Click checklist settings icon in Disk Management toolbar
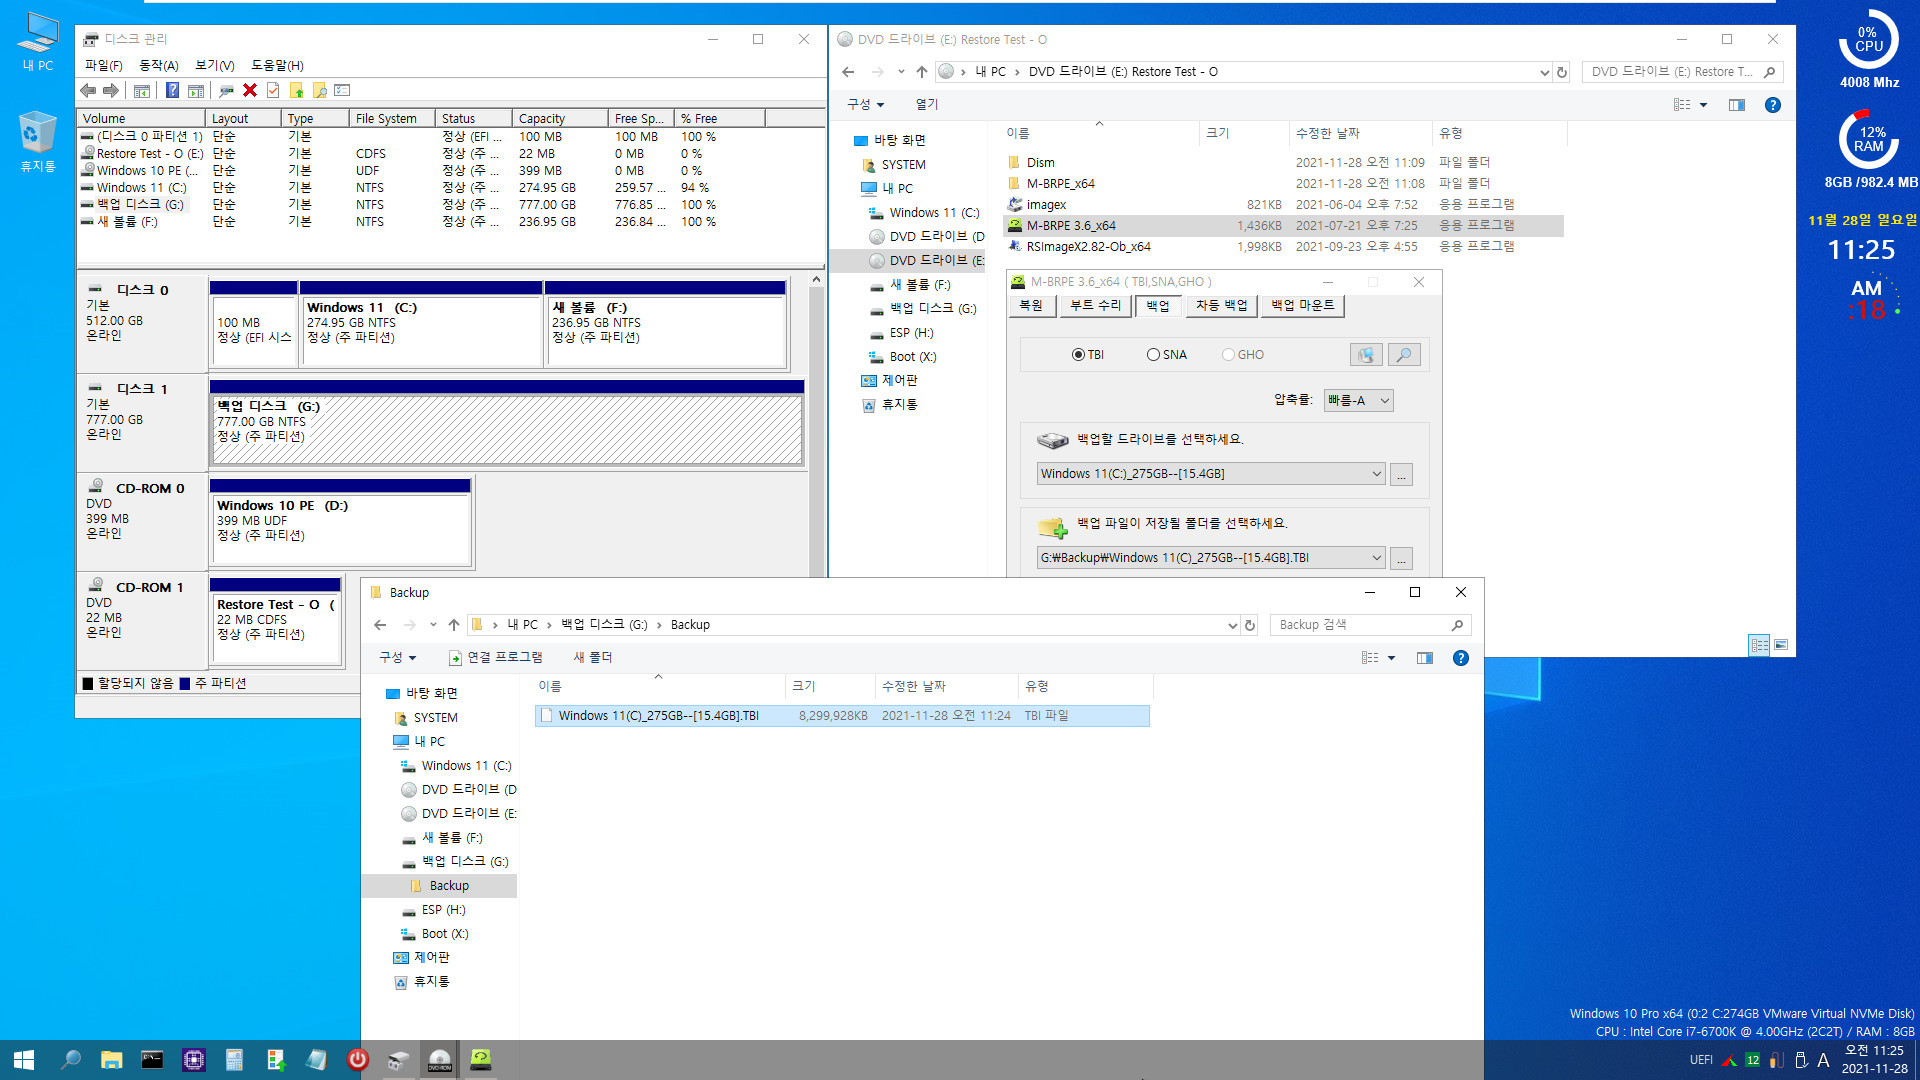This screenshot has width=1920, height=1080. [342, 91]
